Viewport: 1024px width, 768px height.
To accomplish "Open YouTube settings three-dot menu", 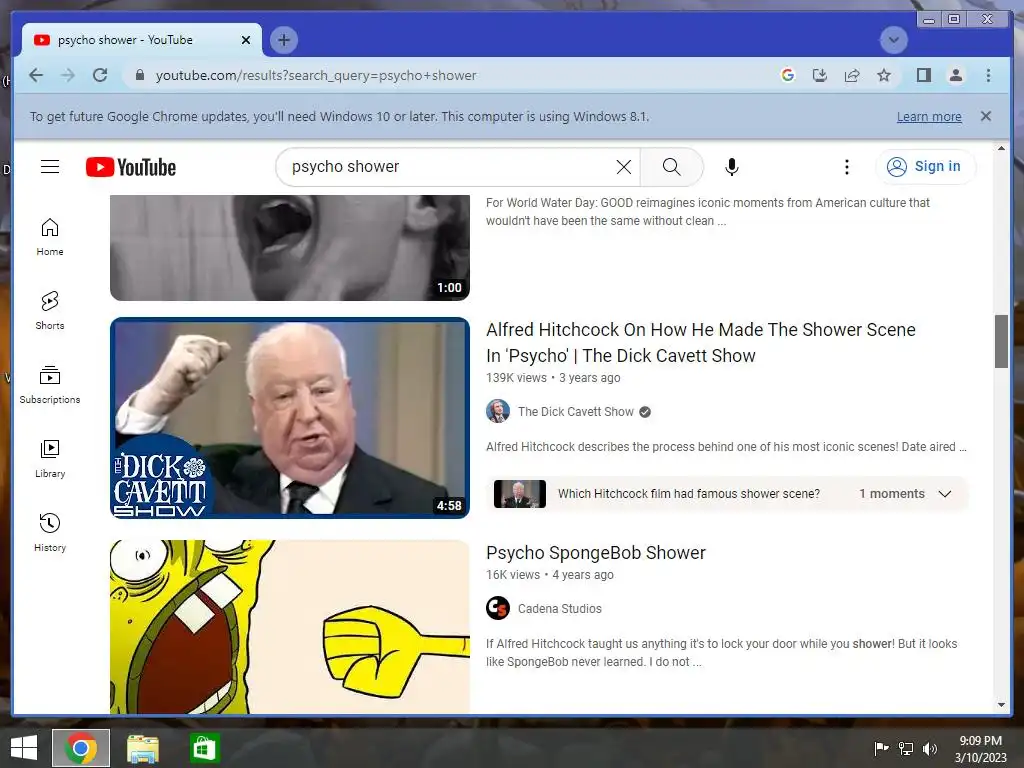I will click(846, 167).
